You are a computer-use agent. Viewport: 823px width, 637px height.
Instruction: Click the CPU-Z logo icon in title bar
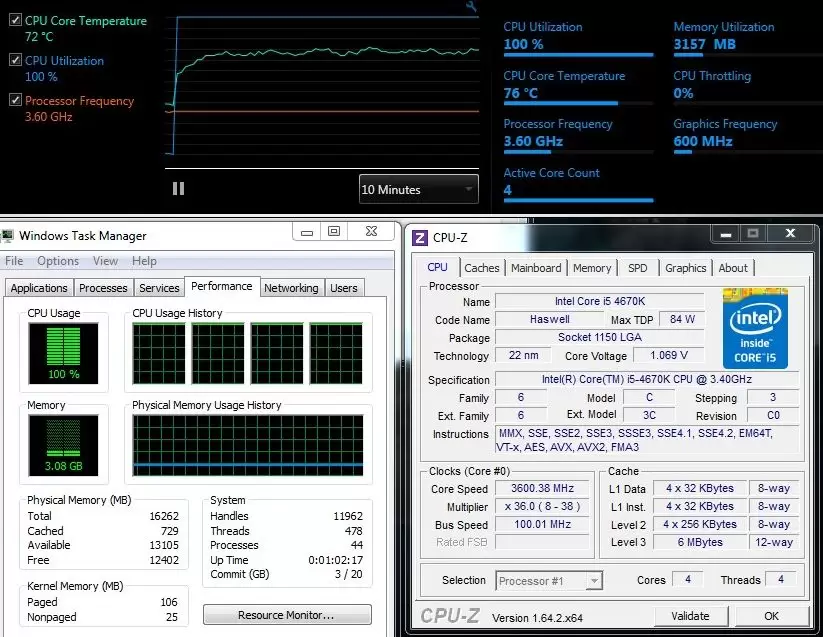click(x=420, y=237)
